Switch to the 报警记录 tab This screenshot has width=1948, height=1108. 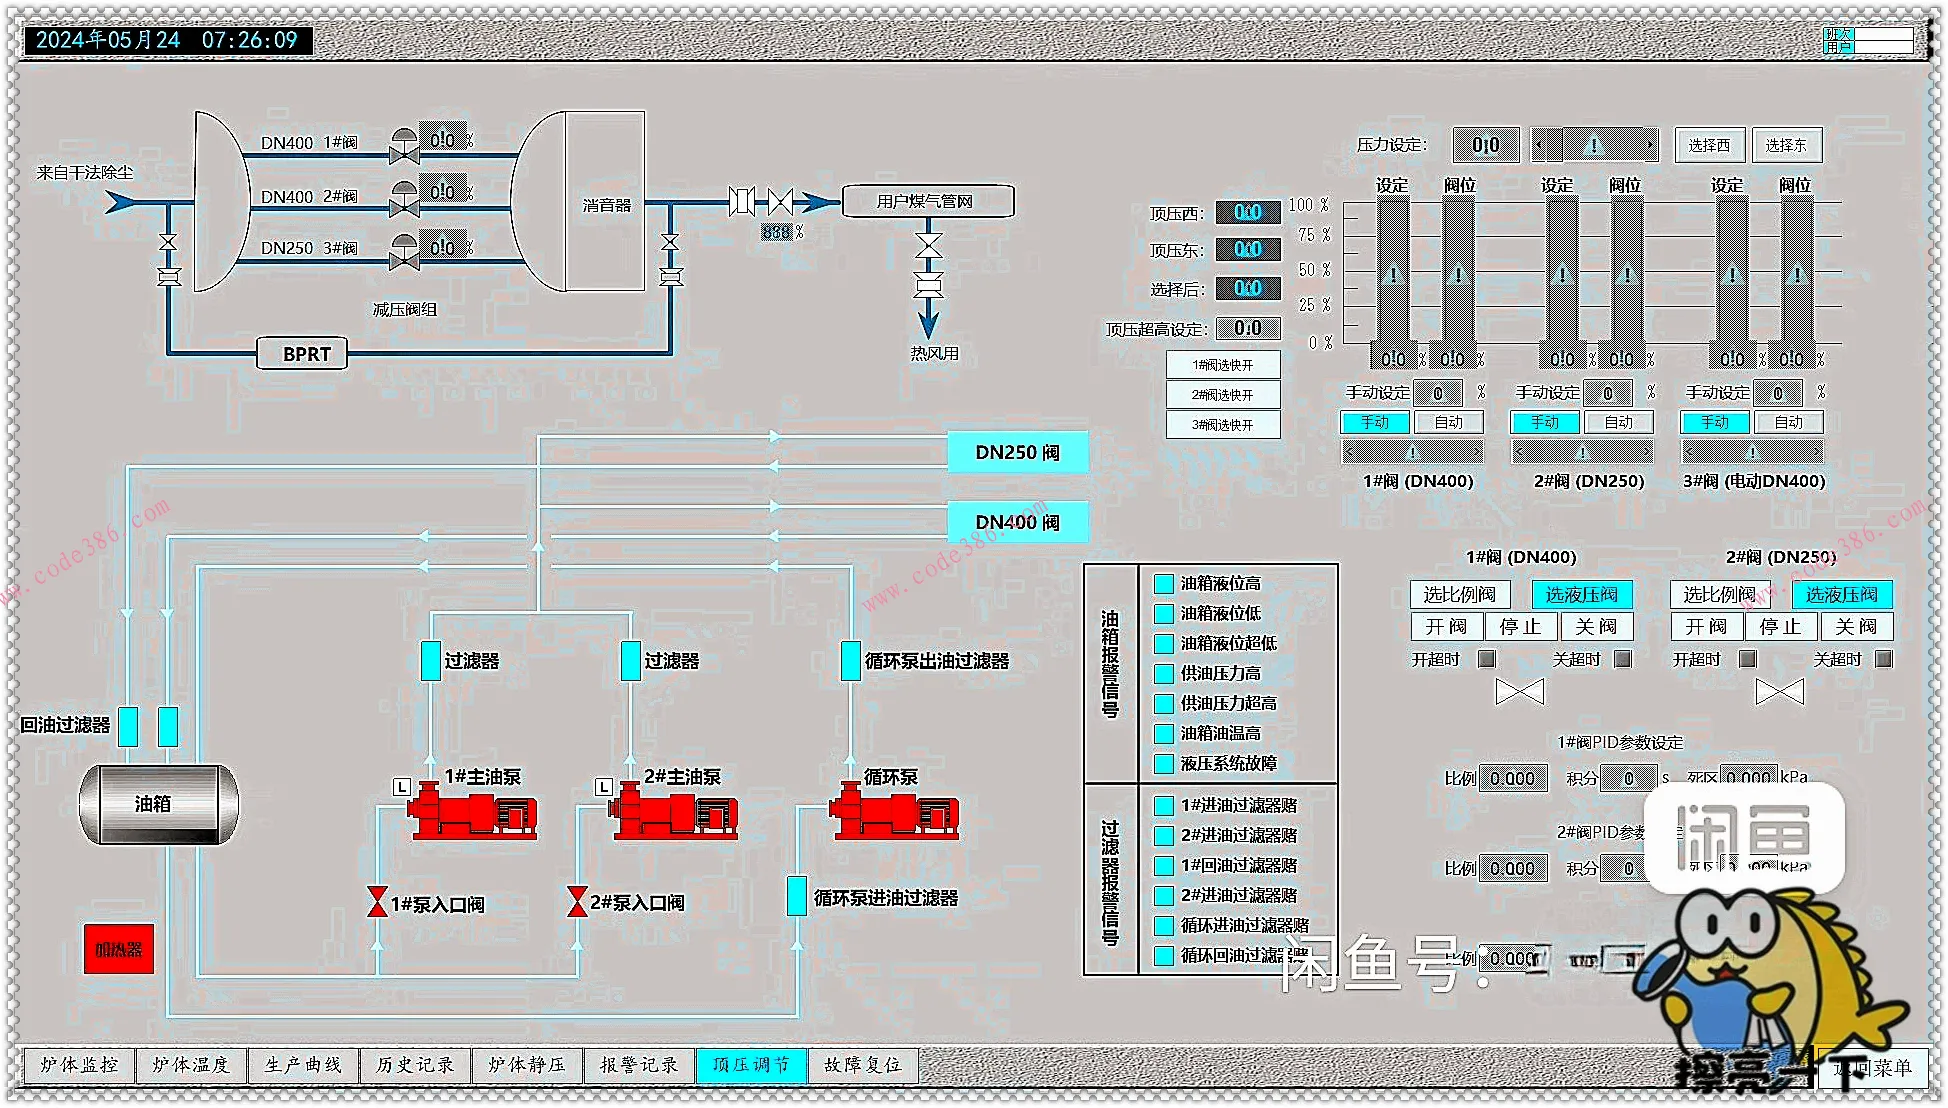tap(639, 1066)
